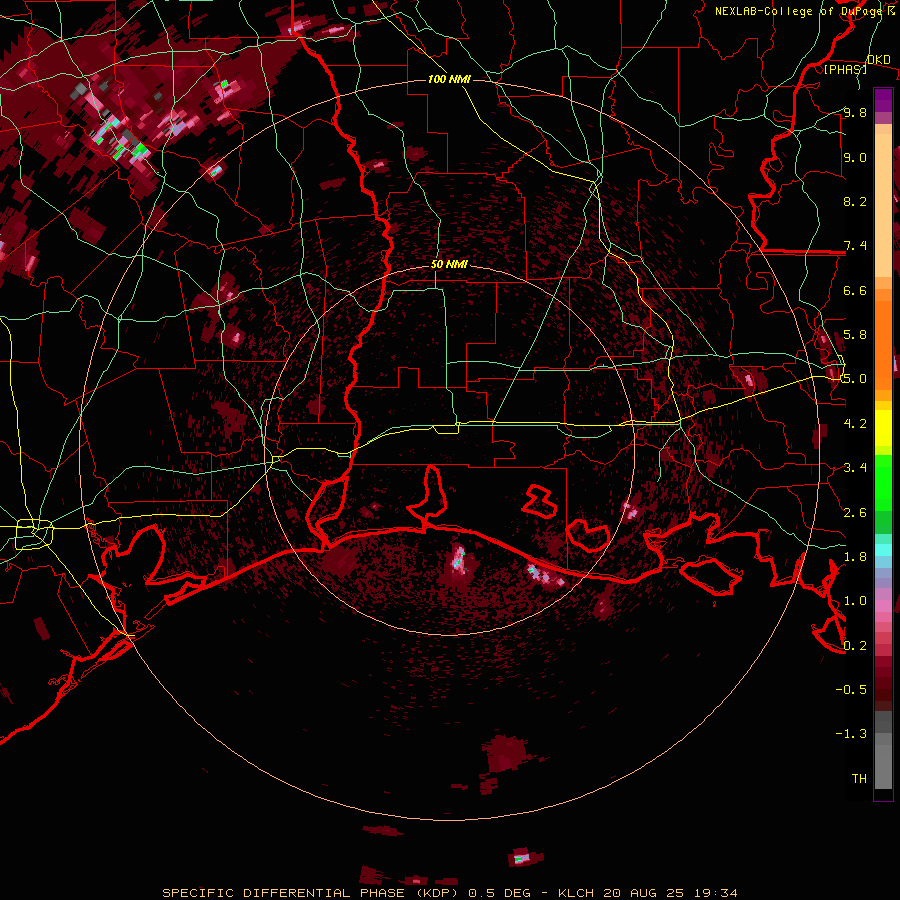Screen dimensions: 900x900
Task: Click the 3.4 value on the color scale
Action: tap(855, 468)
